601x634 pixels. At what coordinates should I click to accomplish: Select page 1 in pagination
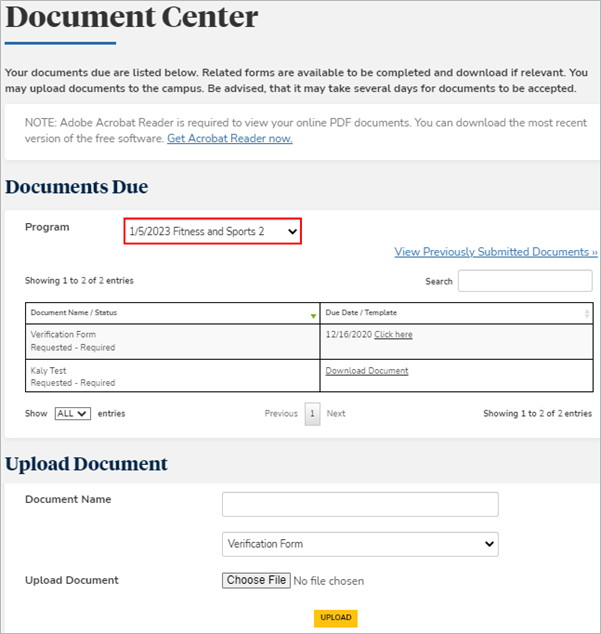[312, 414]
